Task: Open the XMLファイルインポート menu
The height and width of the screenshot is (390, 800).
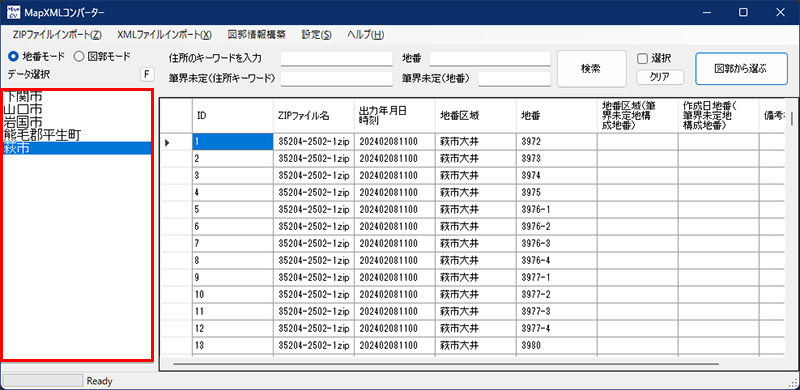Action: click(164, 35)
